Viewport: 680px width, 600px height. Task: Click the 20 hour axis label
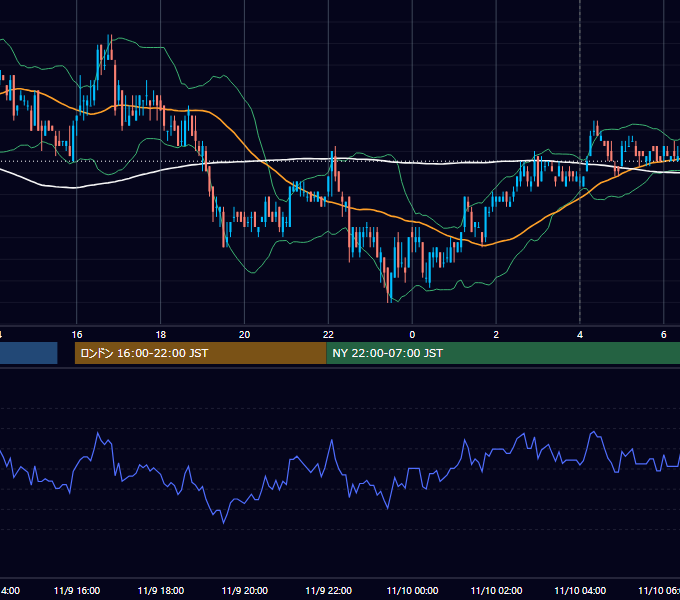pos(245,335)
